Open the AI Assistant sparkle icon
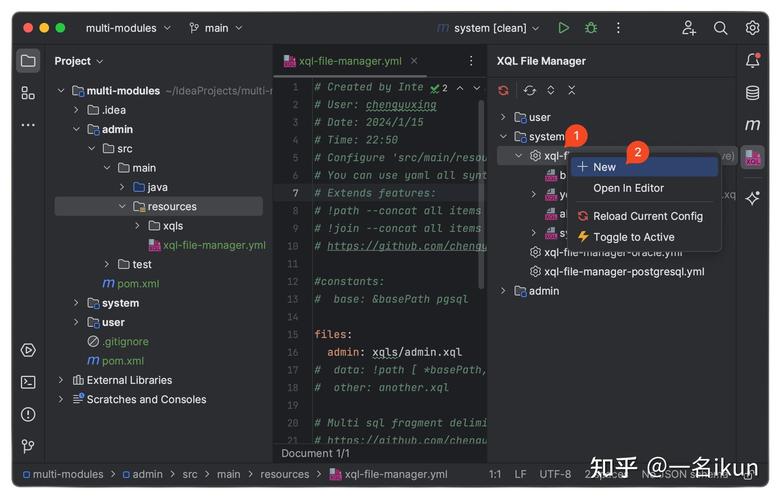Image resolution: width=780 pixels, height=500 pixels. [x=752, y=198]
